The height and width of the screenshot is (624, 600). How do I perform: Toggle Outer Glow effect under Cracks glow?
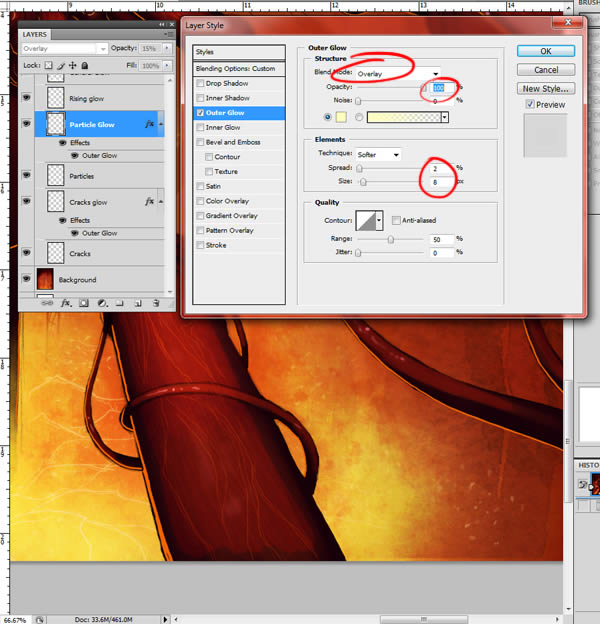[x=74, y=233]
